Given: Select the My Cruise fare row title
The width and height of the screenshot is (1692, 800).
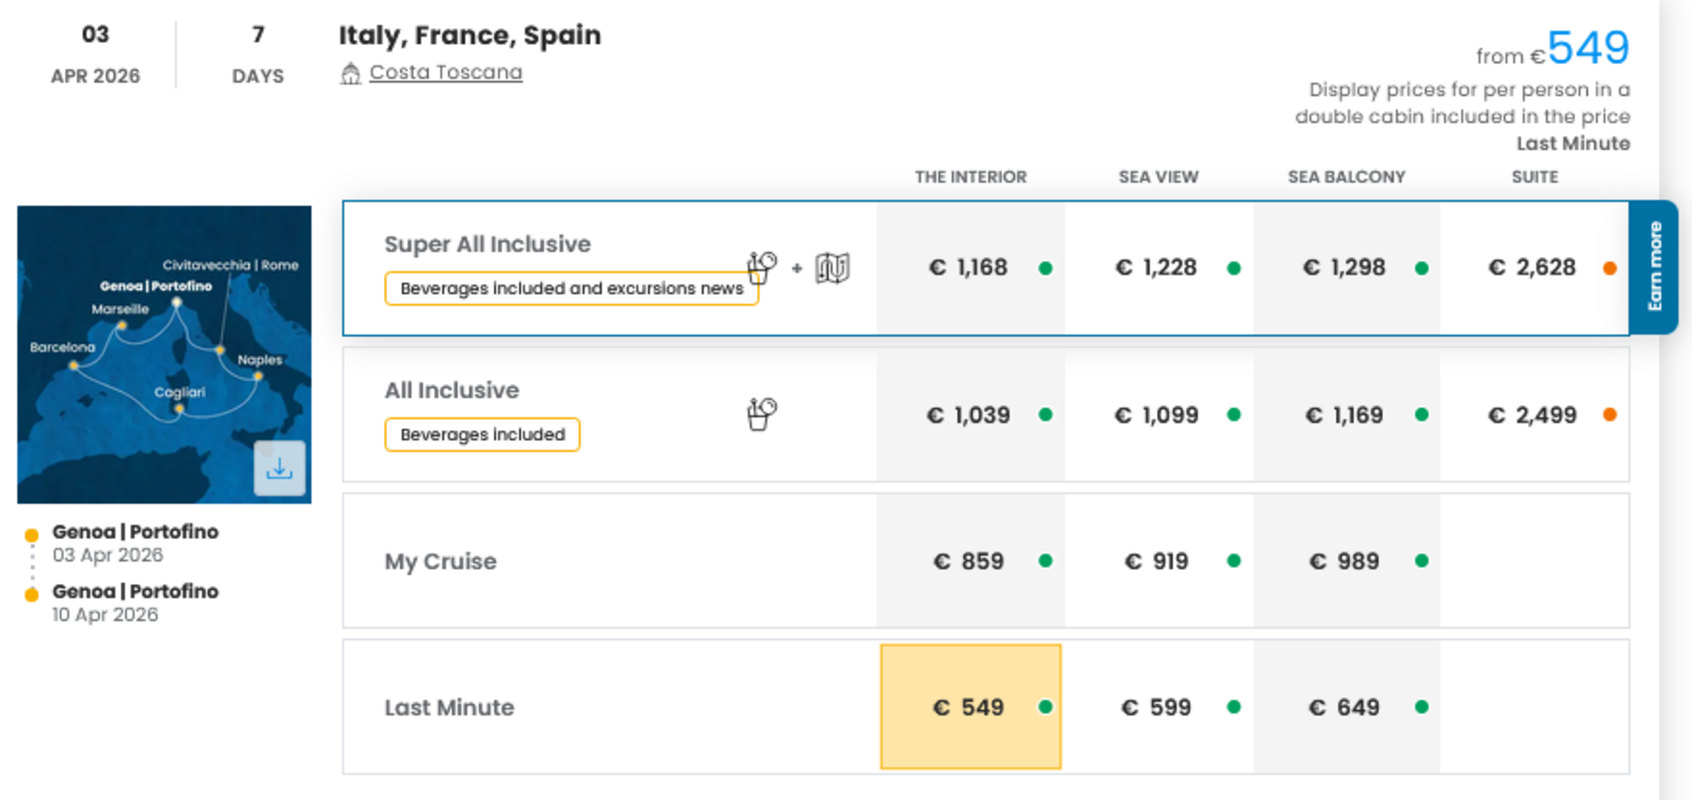Looking at the screenshot, I should [x=440, y=561].
